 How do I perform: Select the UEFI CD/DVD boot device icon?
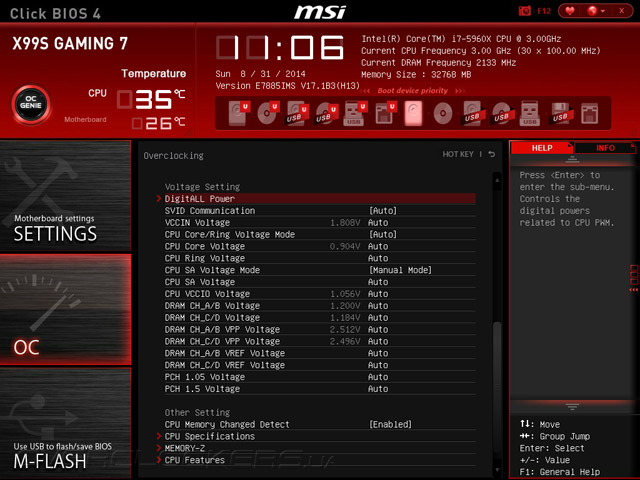point(267,113)
